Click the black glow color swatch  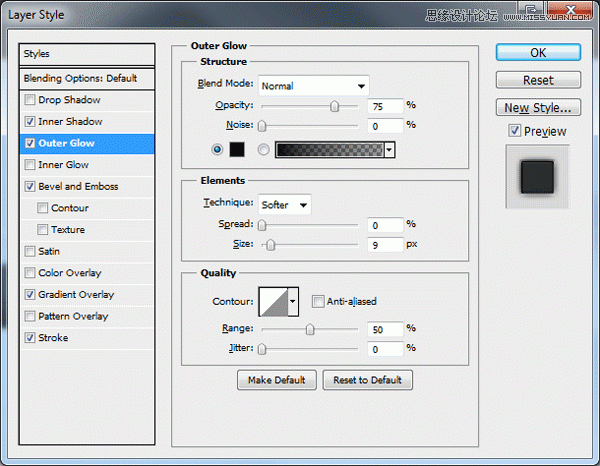[x=237, y=150]
